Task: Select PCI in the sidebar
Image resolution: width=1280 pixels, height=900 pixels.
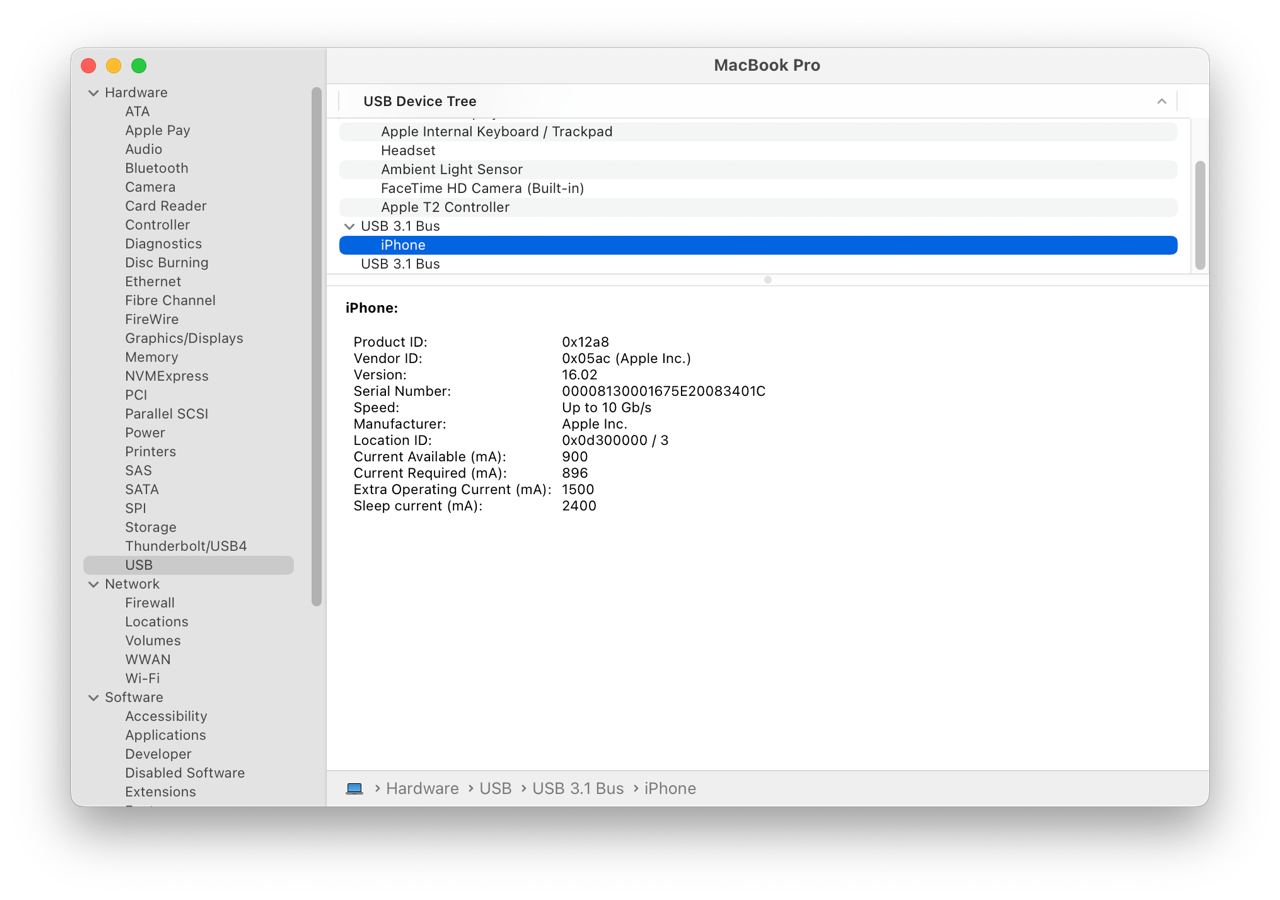Action: [x=136, y=395]
